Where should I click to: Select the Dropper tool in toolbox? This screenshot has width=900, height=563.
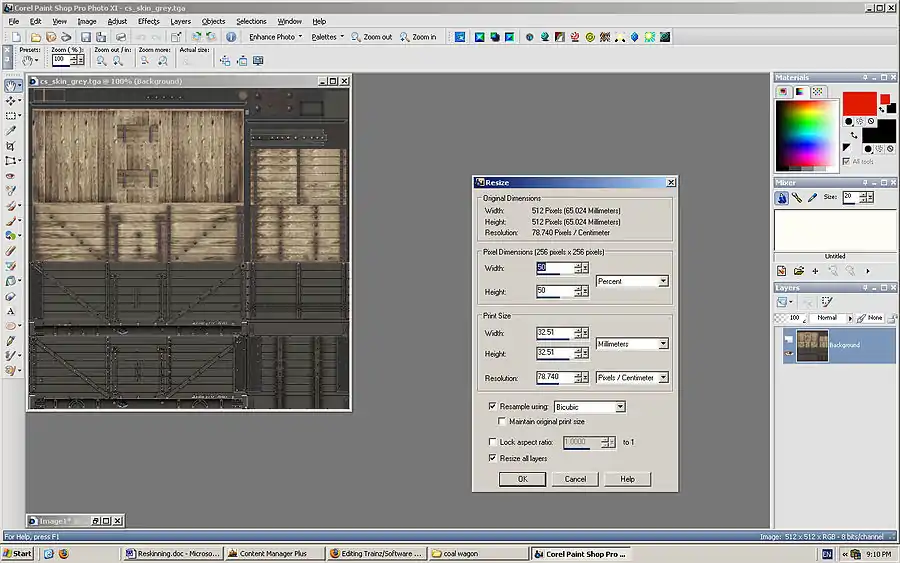[11, 131]
